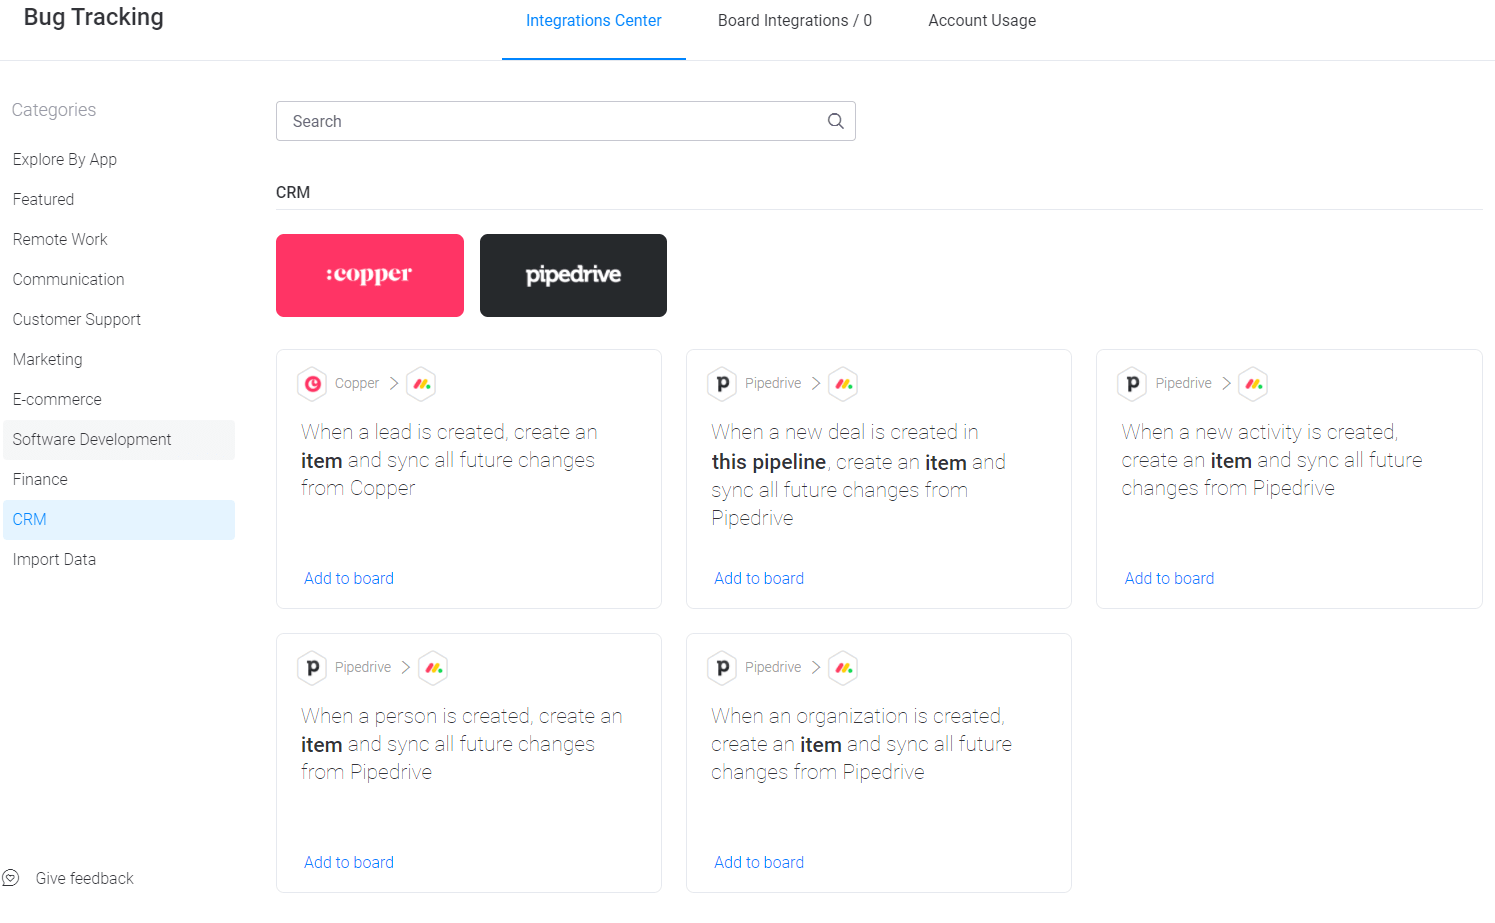Add Pipedrive new activity recipe to board
Viewport: 1495px width, 923px height.
[x=1169, y=578]
